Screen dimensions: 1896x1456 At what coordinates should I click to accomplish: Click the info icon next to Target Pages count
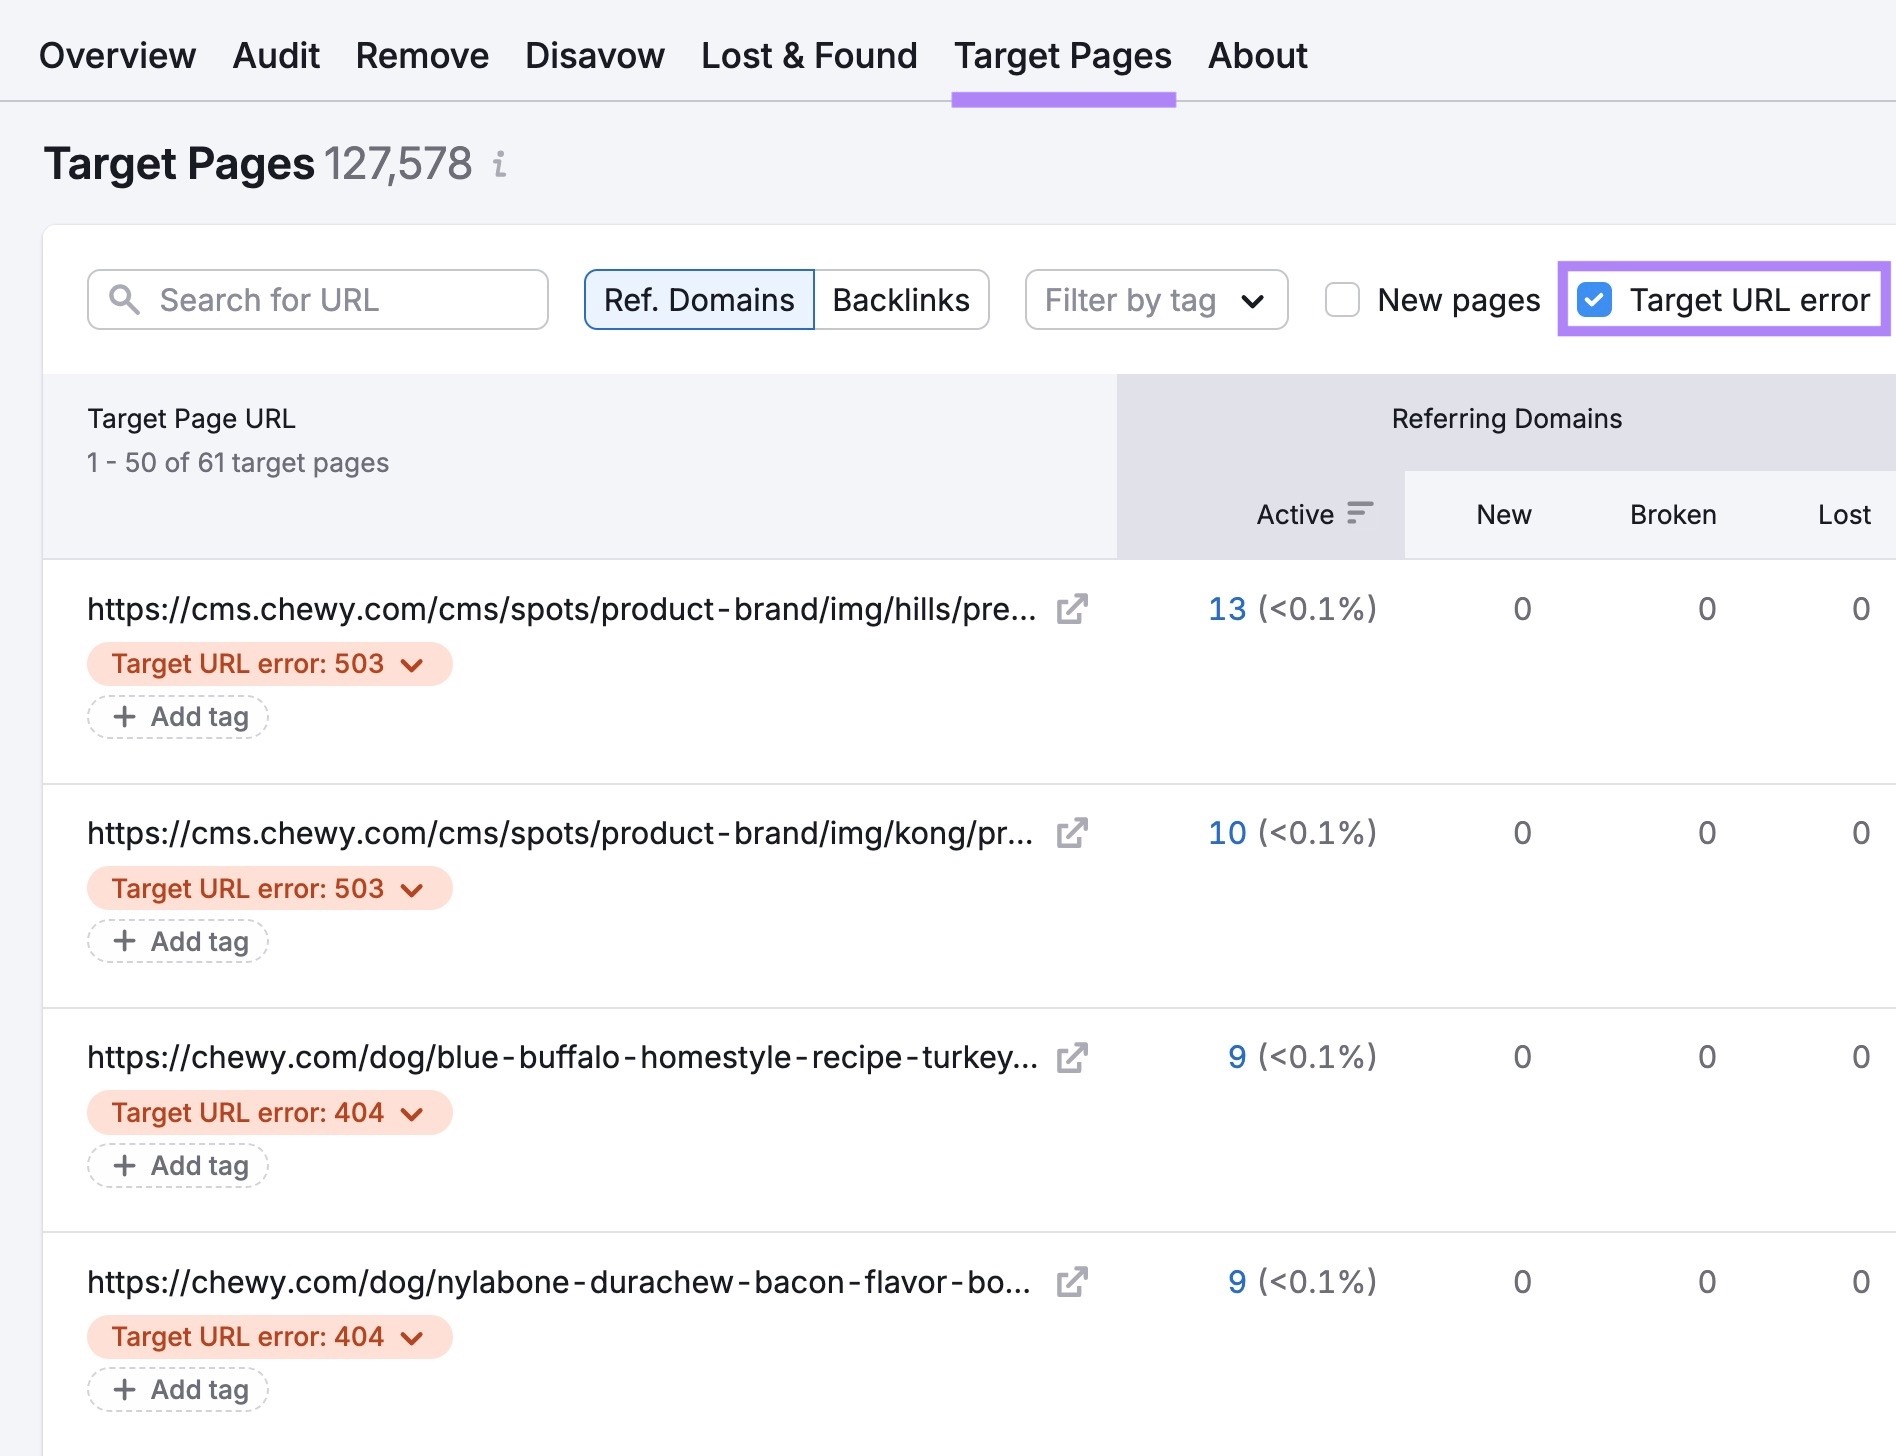(x=499, y=163)
